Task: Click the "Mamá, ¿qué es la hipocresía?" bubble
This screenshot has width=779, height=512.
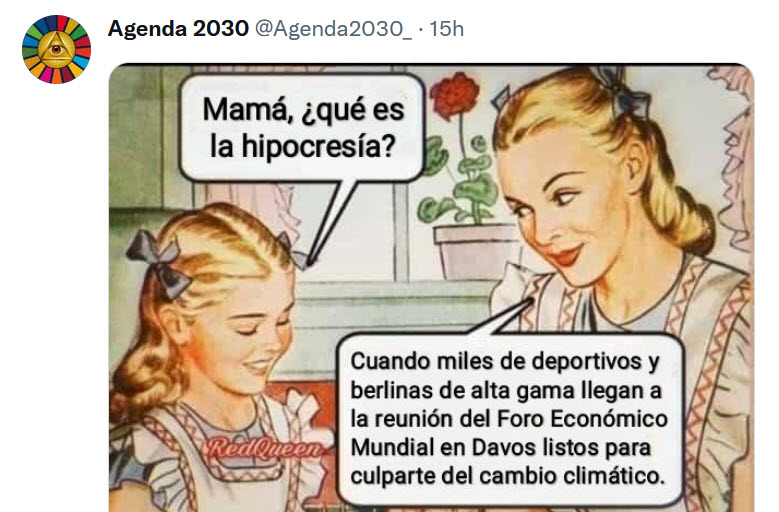Action: [x=302, y=128]
